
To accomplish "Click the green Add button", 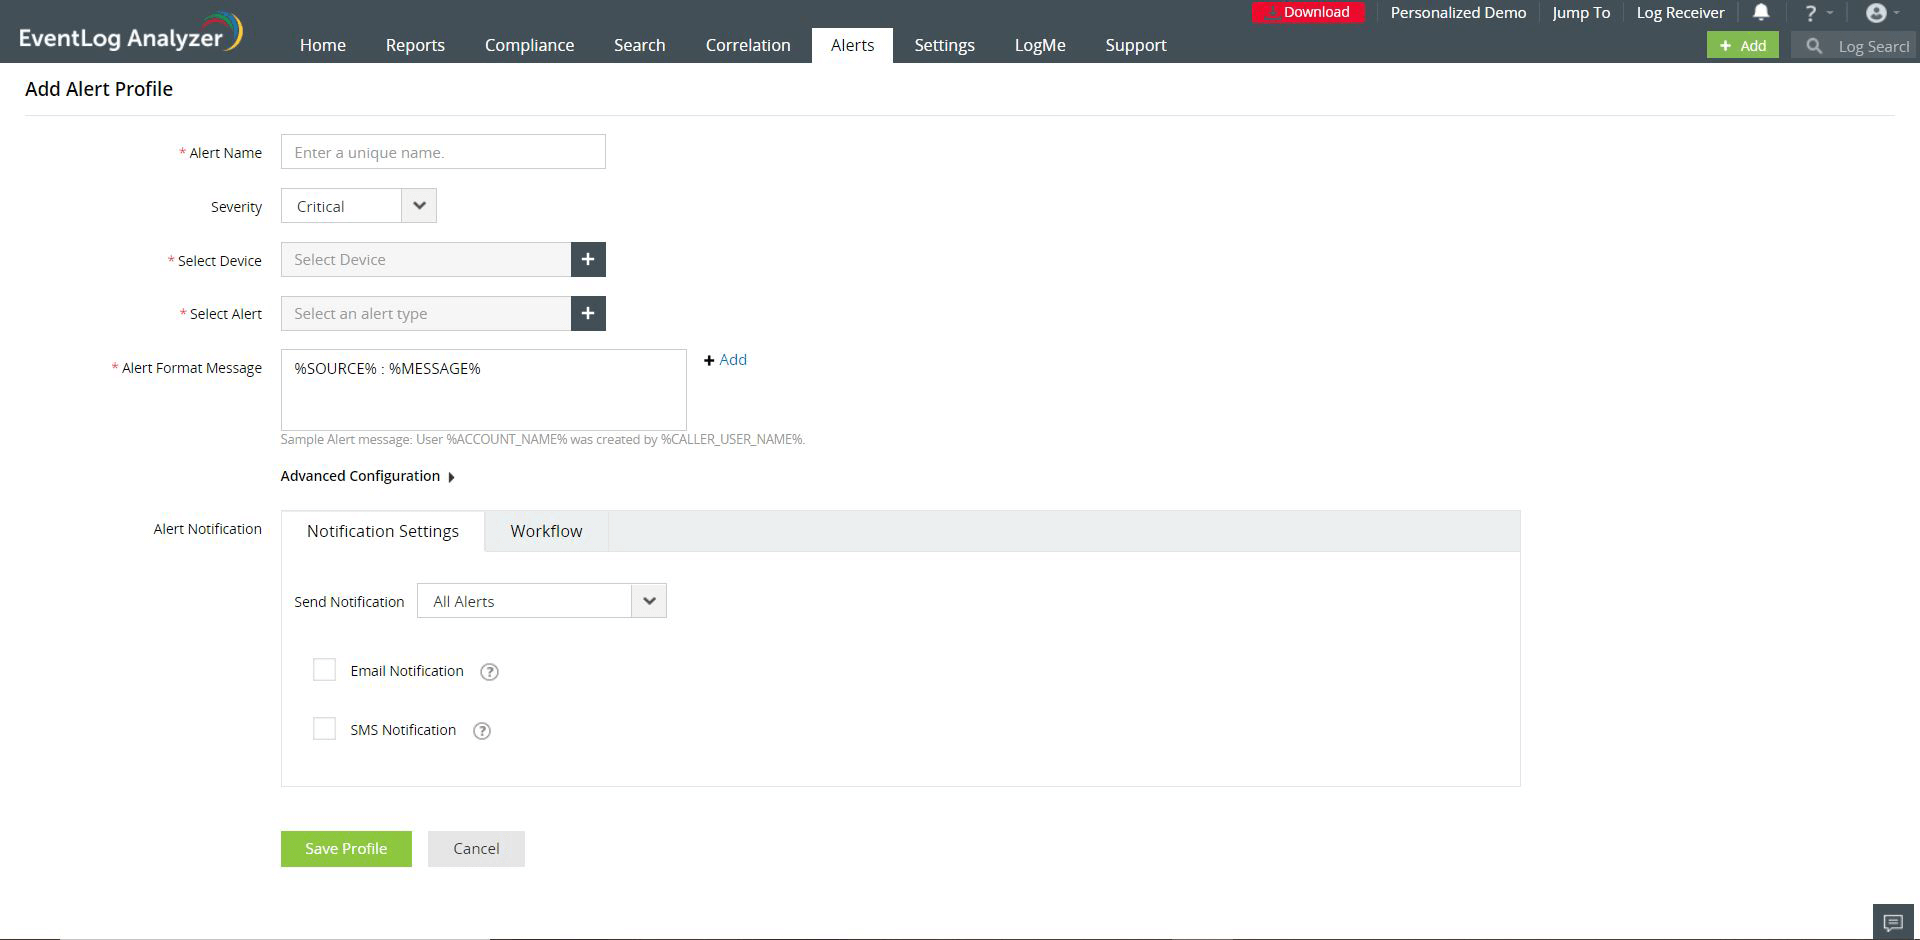I will pos(1743,45).
